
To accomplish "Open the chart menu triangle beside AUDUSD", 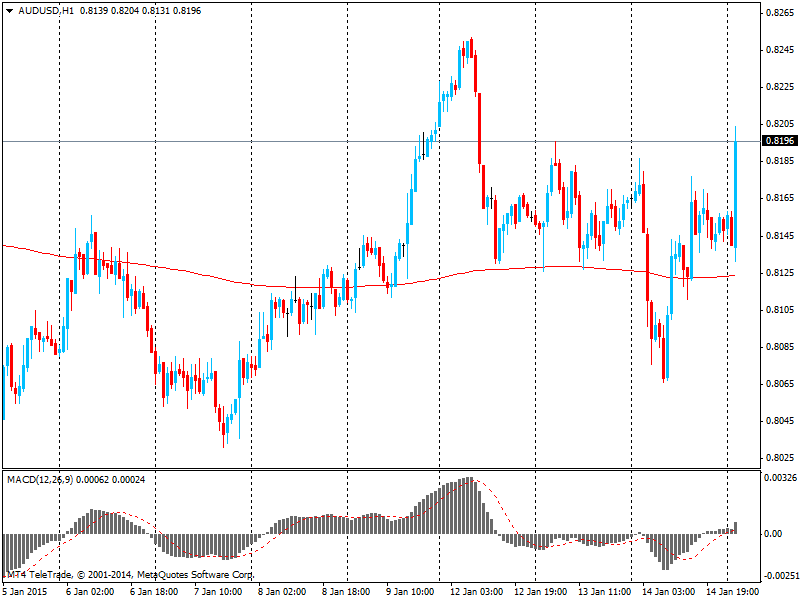I will coord(9,10).
